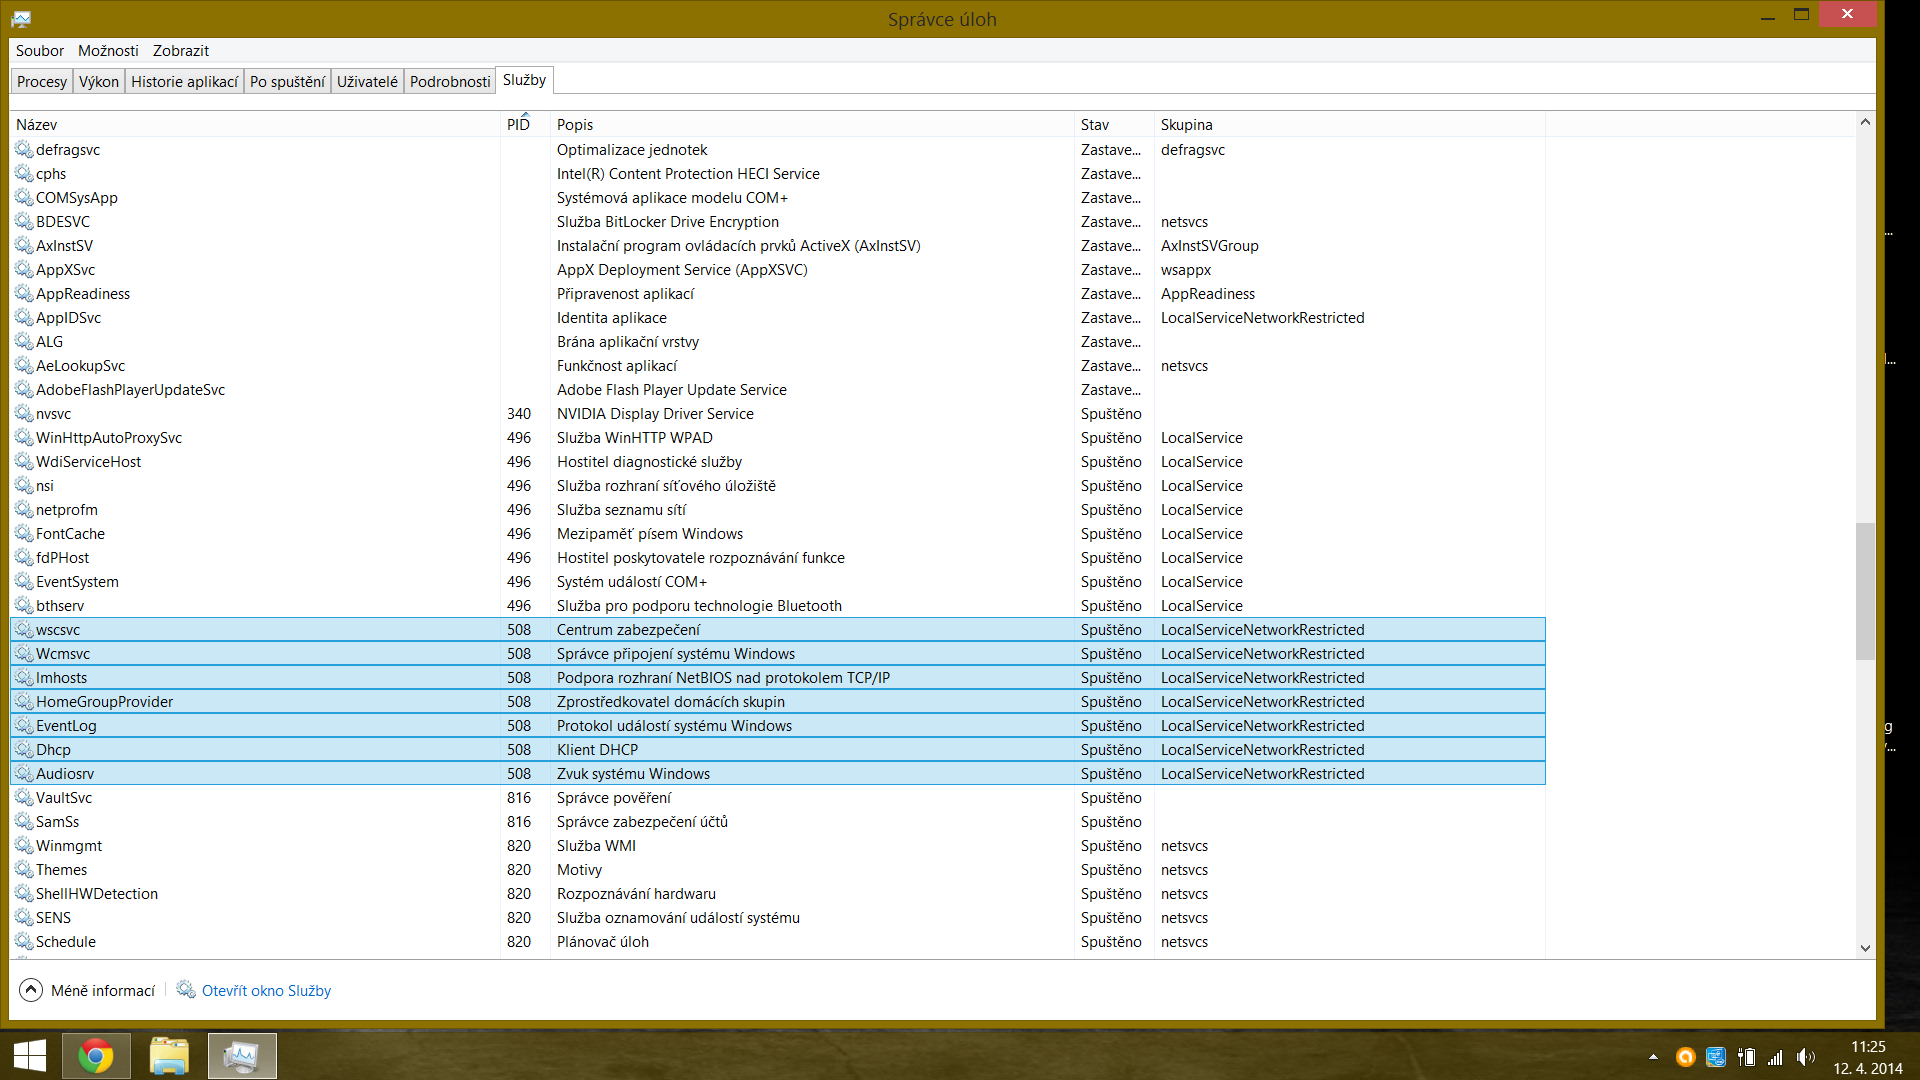Sort by the Název column header

point(255,124)
